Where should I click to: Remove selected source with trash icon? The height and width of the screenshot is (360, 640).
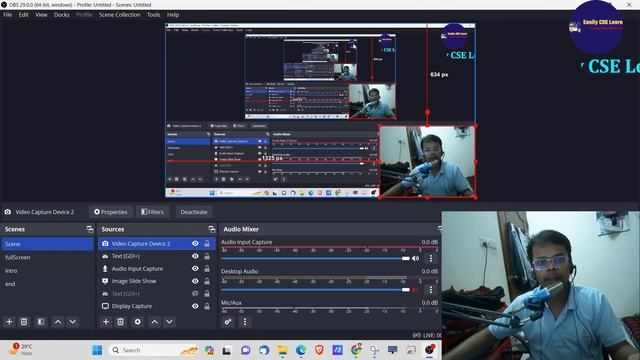[x=120, y=322]
